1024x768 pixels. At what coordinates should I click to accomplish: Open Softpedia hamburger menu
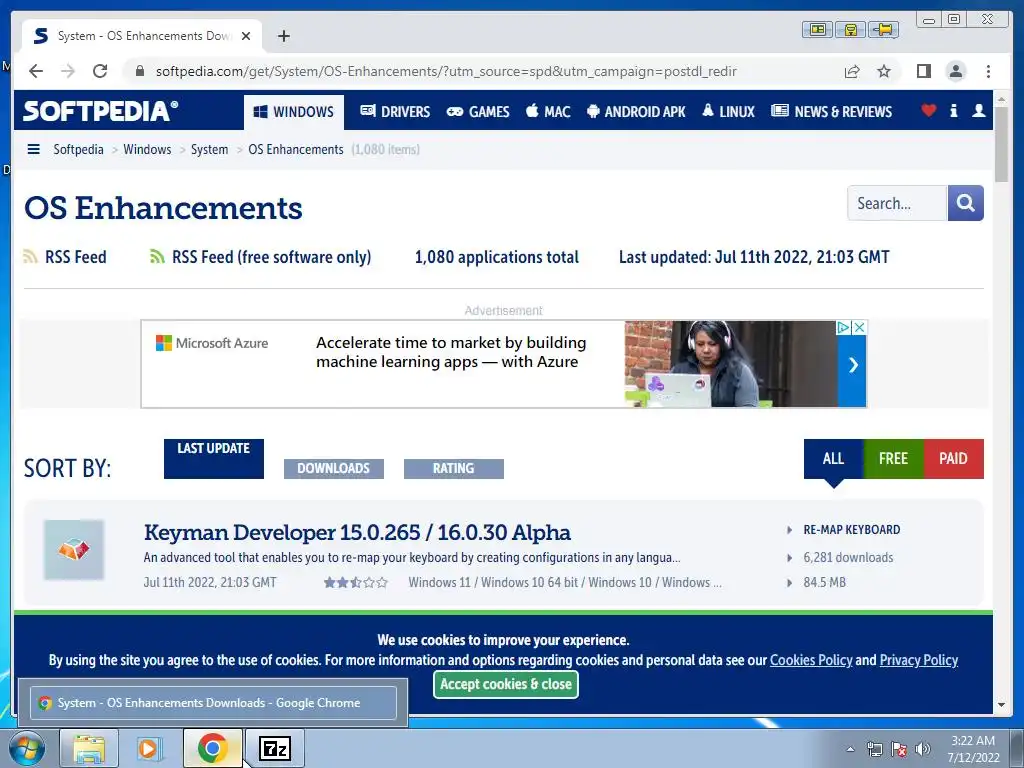[x=33, y=150]
